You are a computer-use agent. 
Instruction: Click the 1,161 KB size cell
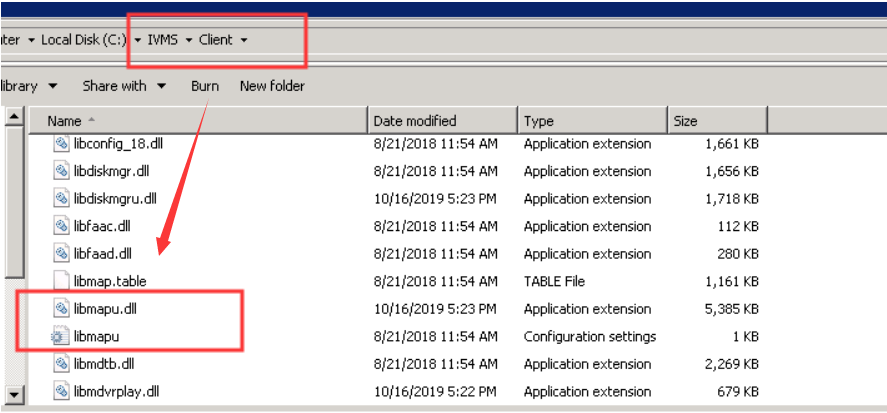click(x=732, y=281)
